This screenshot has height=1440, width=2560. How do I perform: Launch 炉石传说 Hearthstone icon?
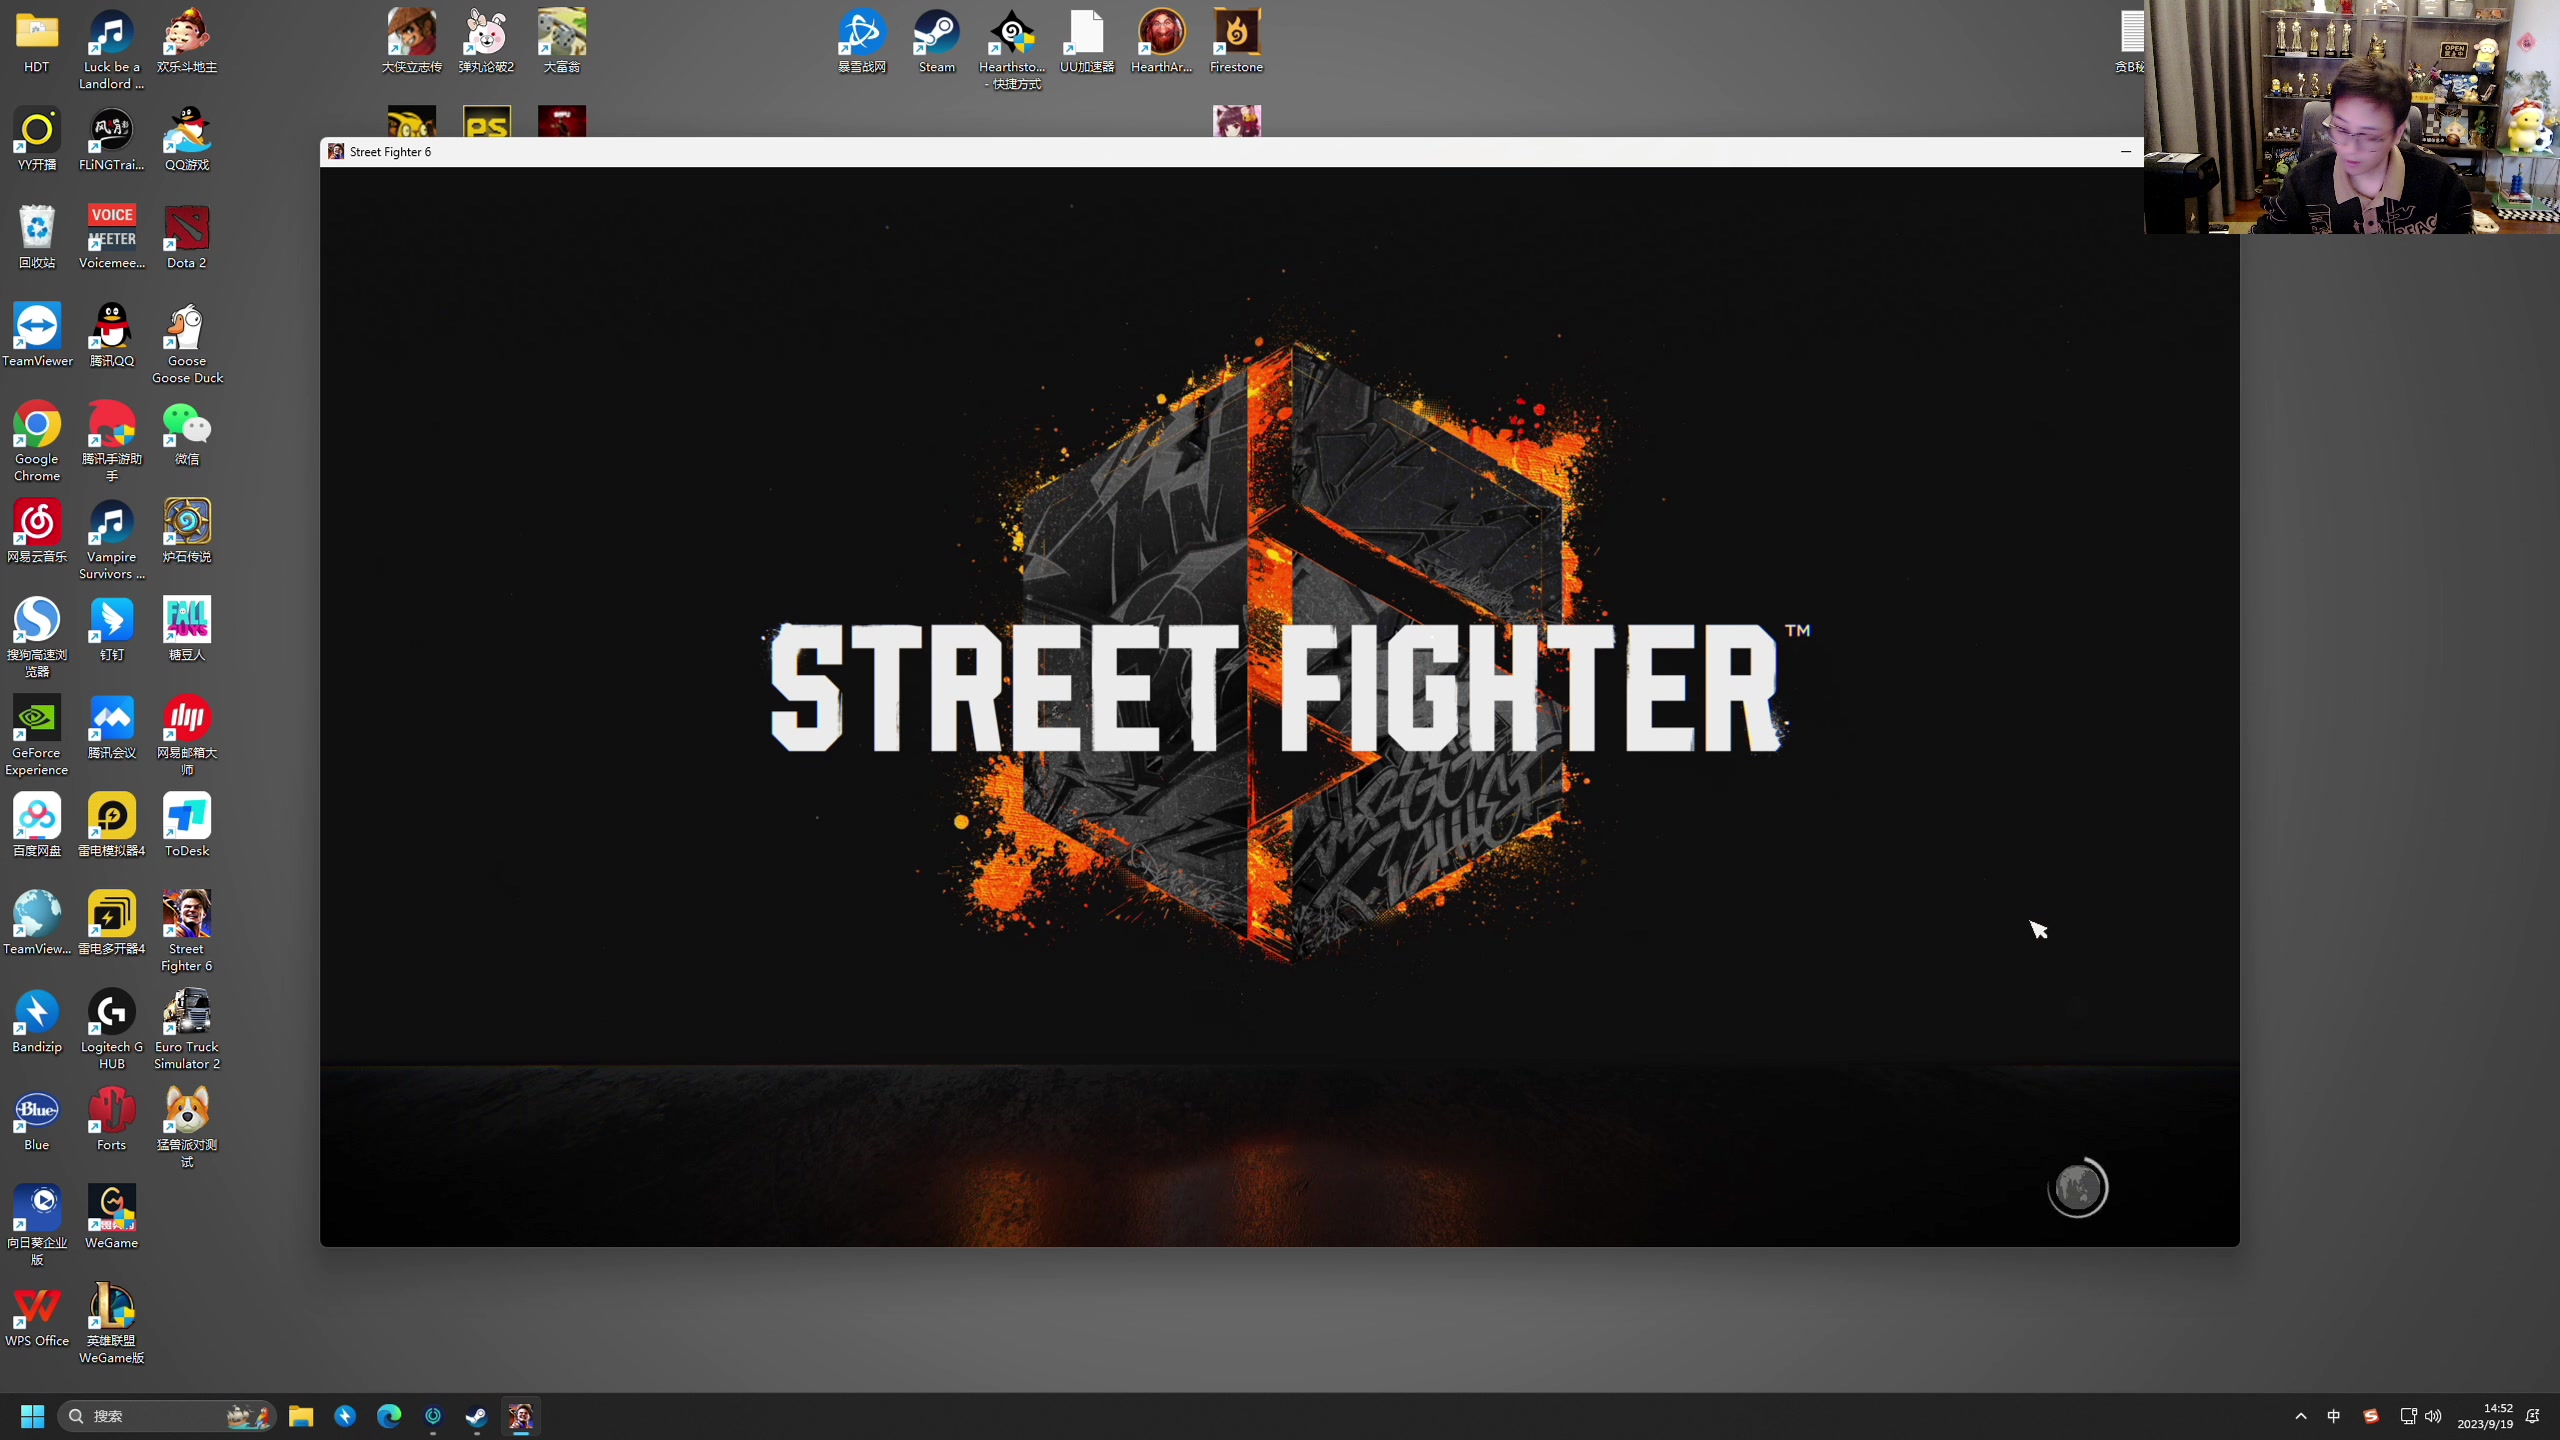(x=187, y=532)
